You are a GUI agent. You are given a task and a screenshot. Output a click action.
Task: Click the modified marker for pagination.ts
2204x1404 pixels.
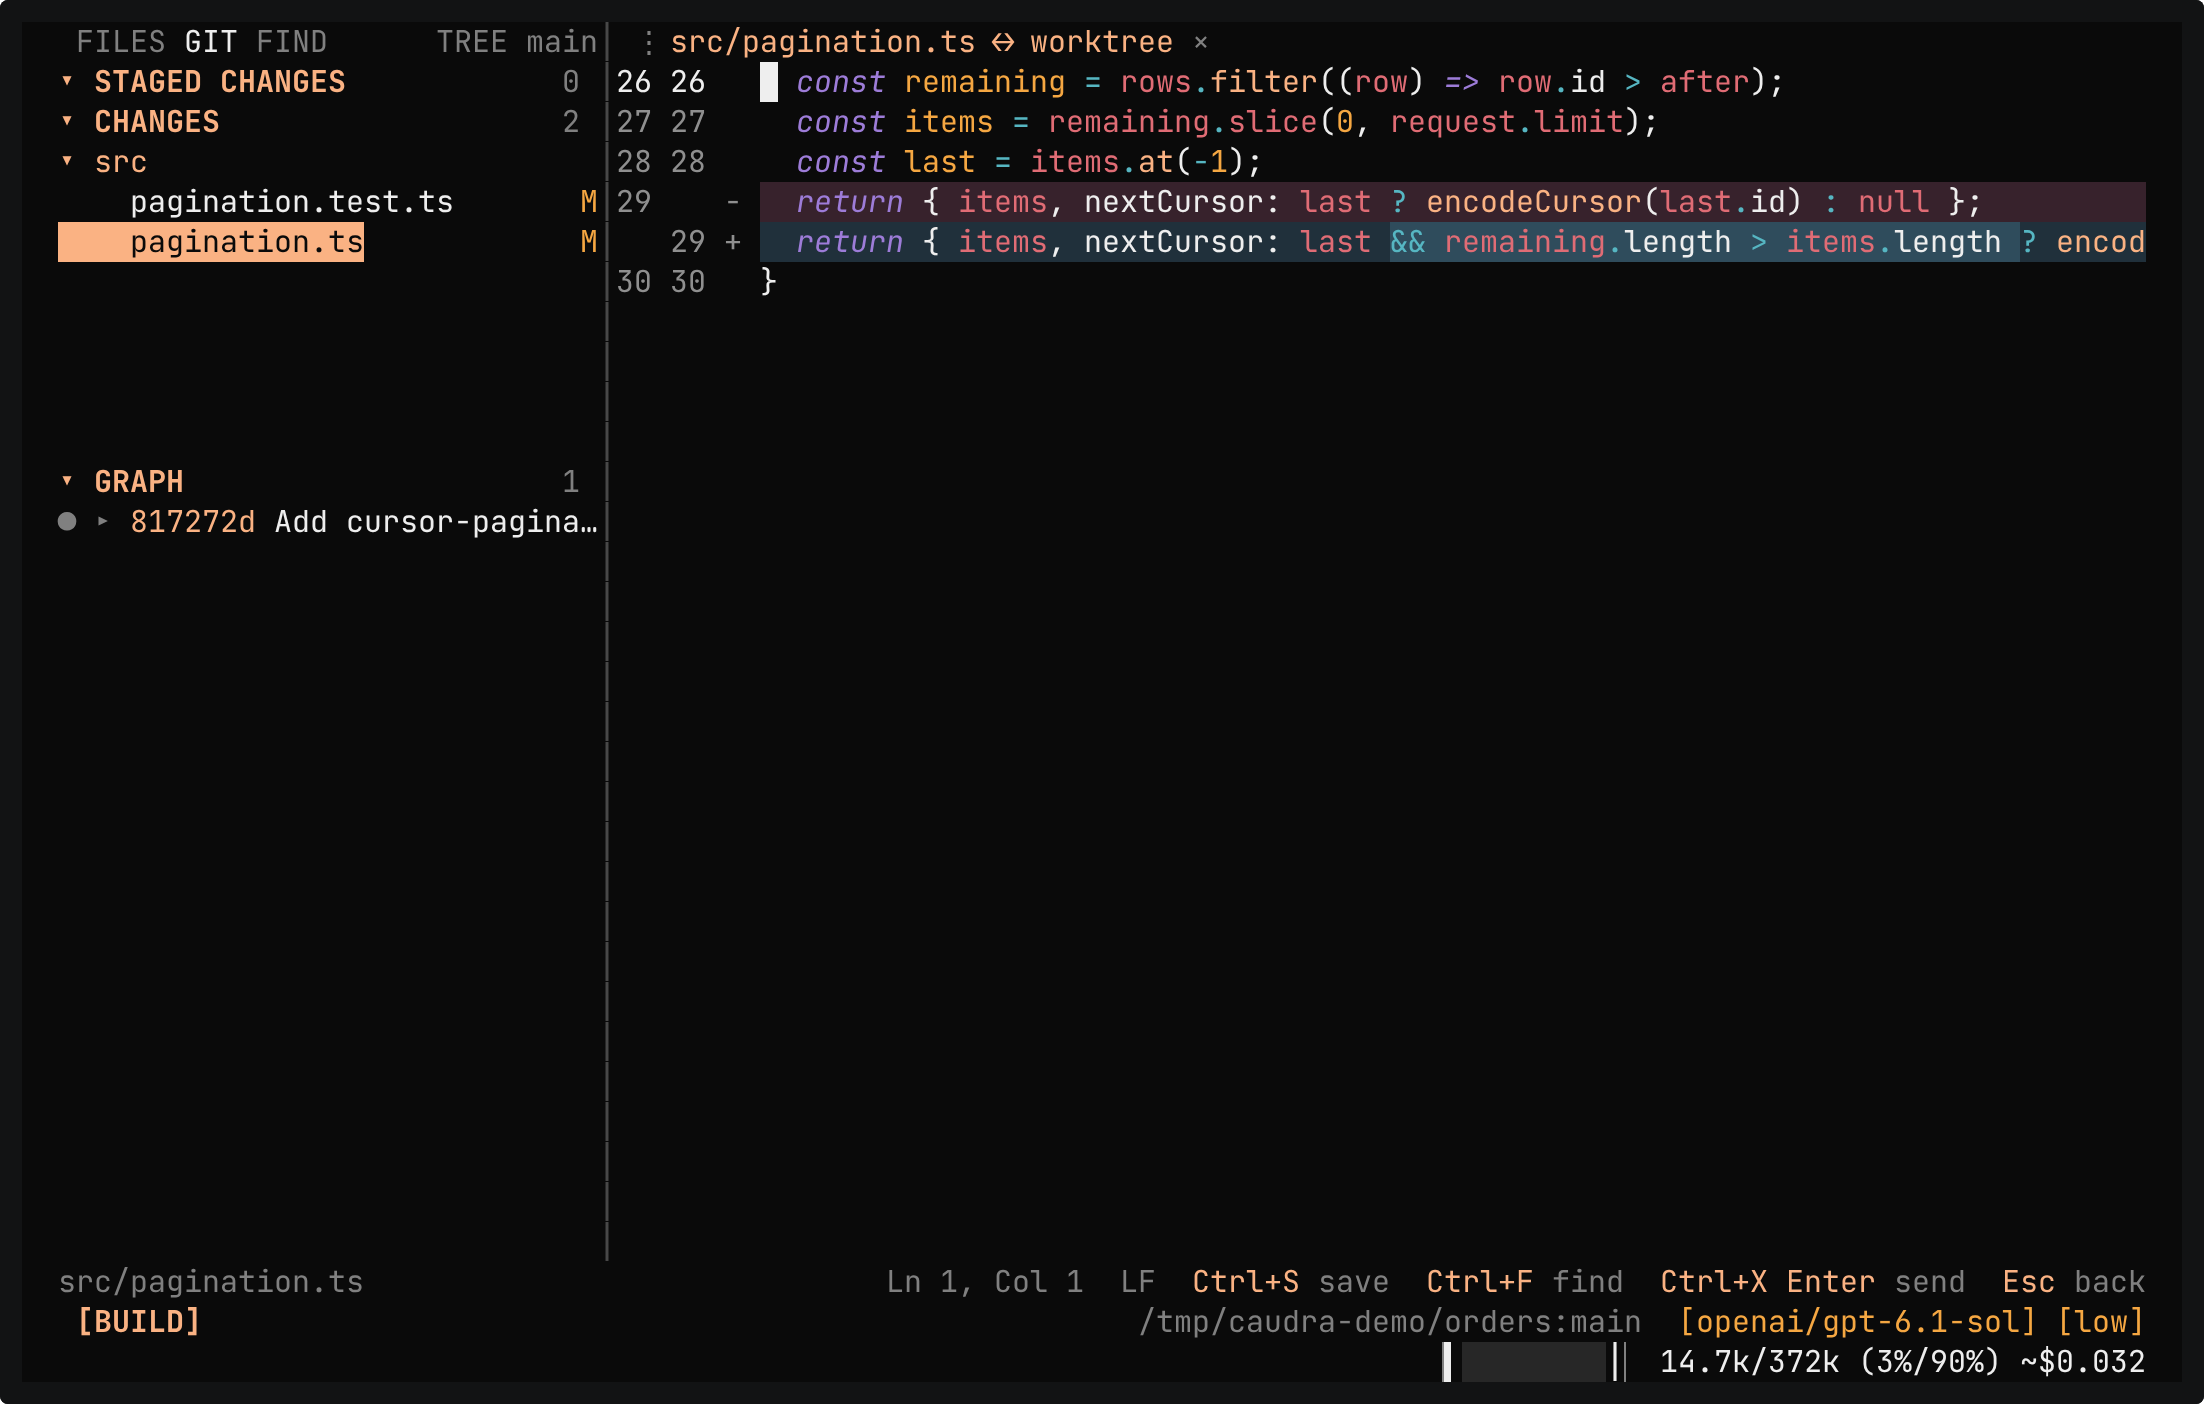[589, 242]
